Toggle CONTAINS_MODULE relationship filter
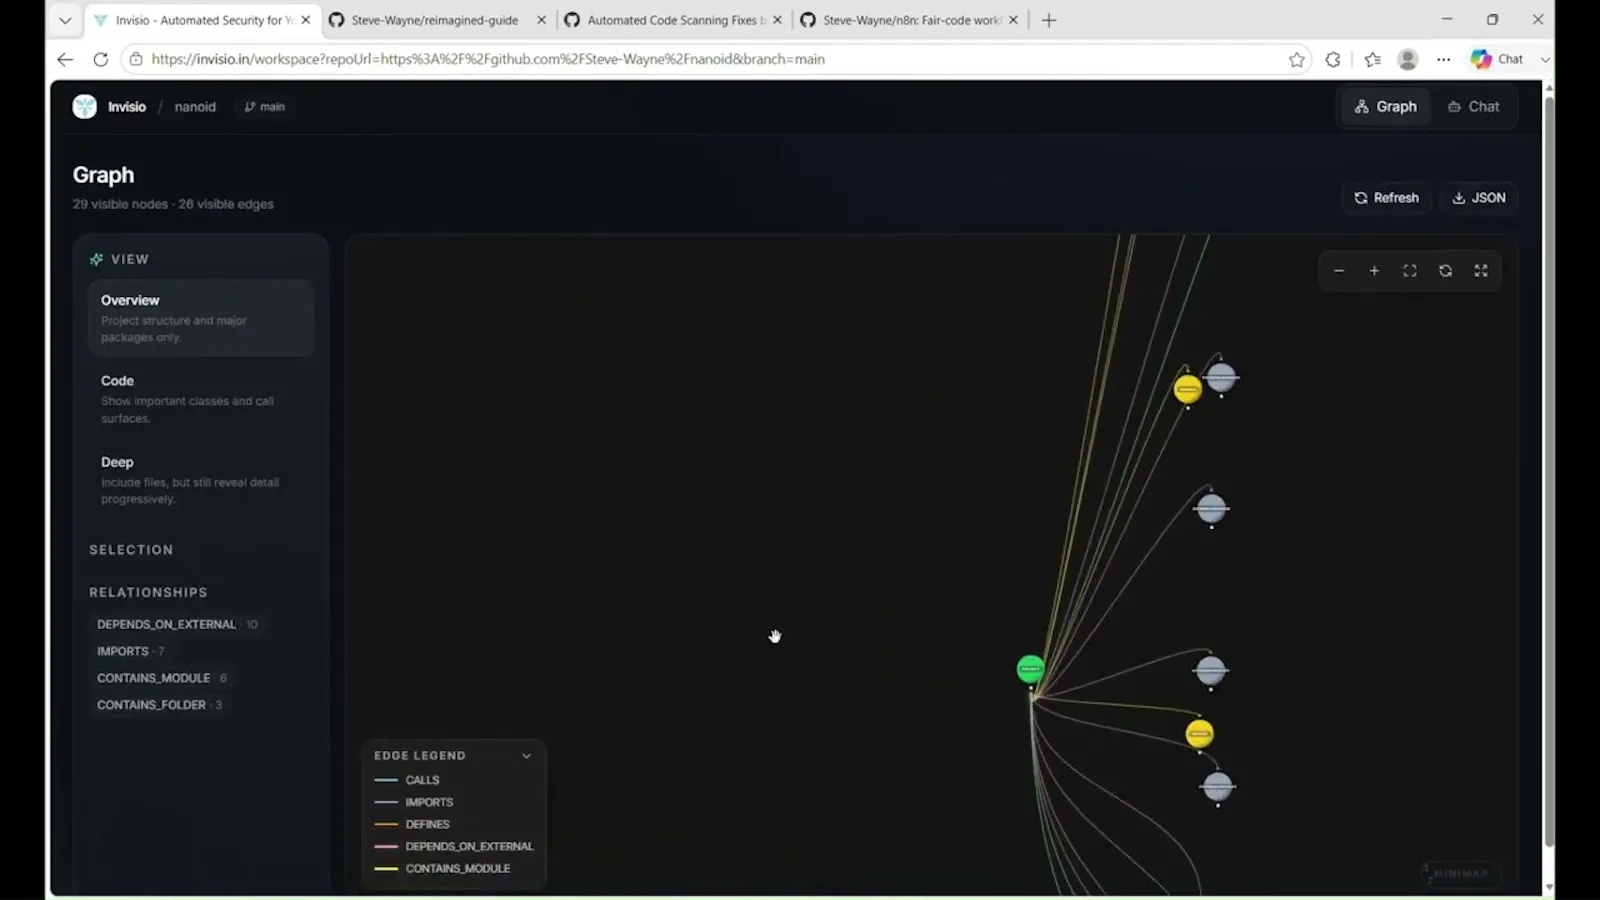Image resolution: width=1600 pixels, height=900 pixels. point(162,678)
